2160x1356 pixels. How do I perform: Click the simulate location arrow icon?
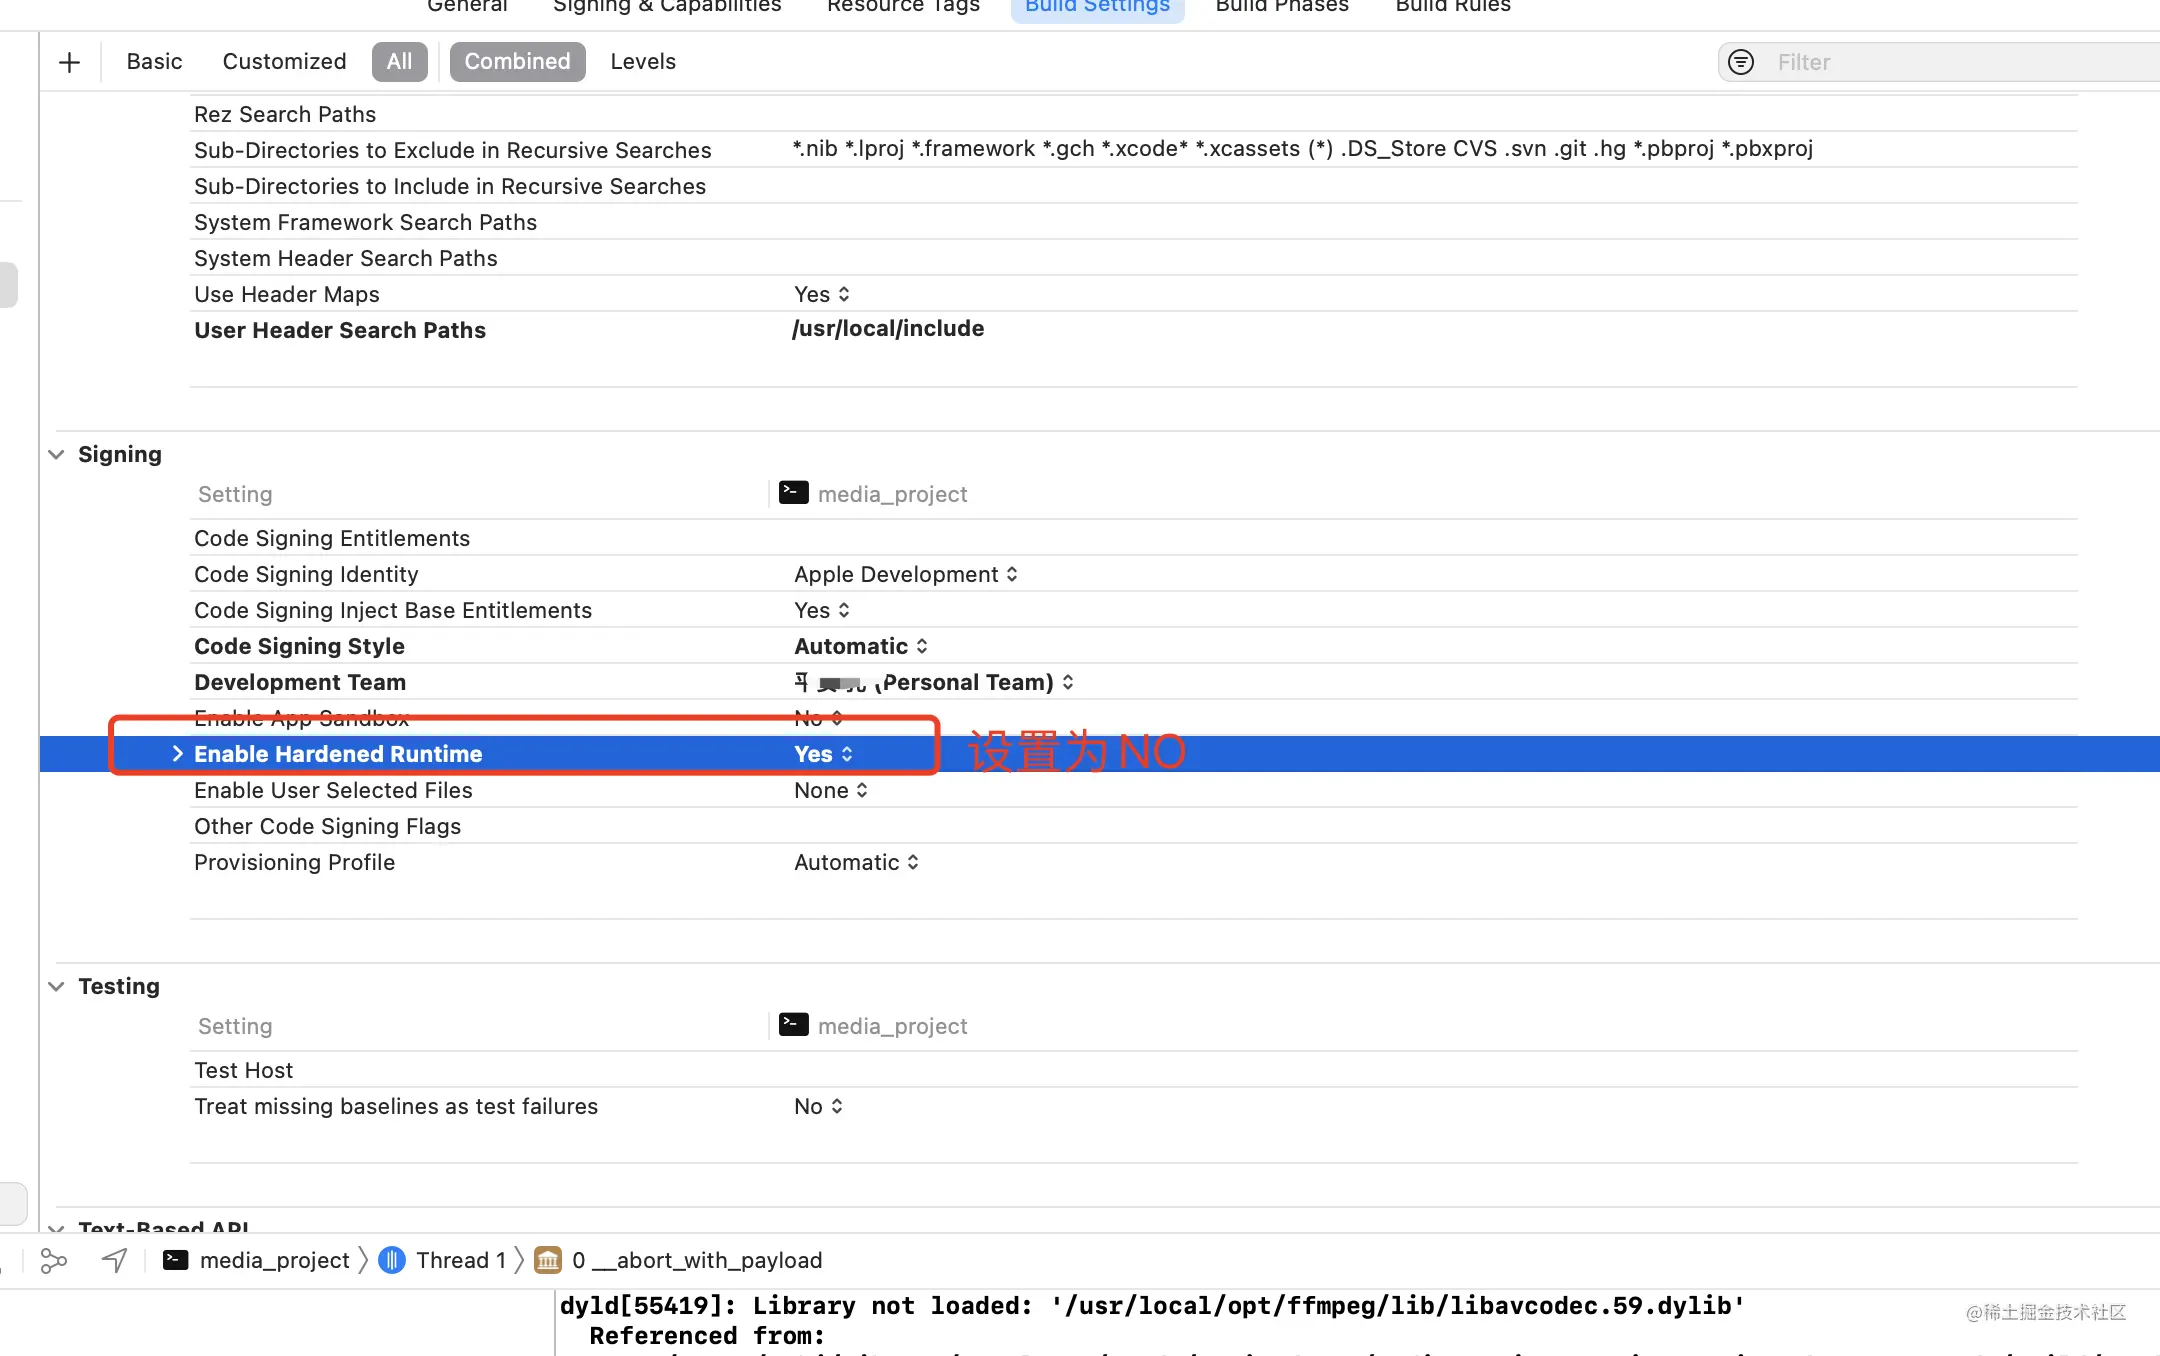tap(115, 1261)
